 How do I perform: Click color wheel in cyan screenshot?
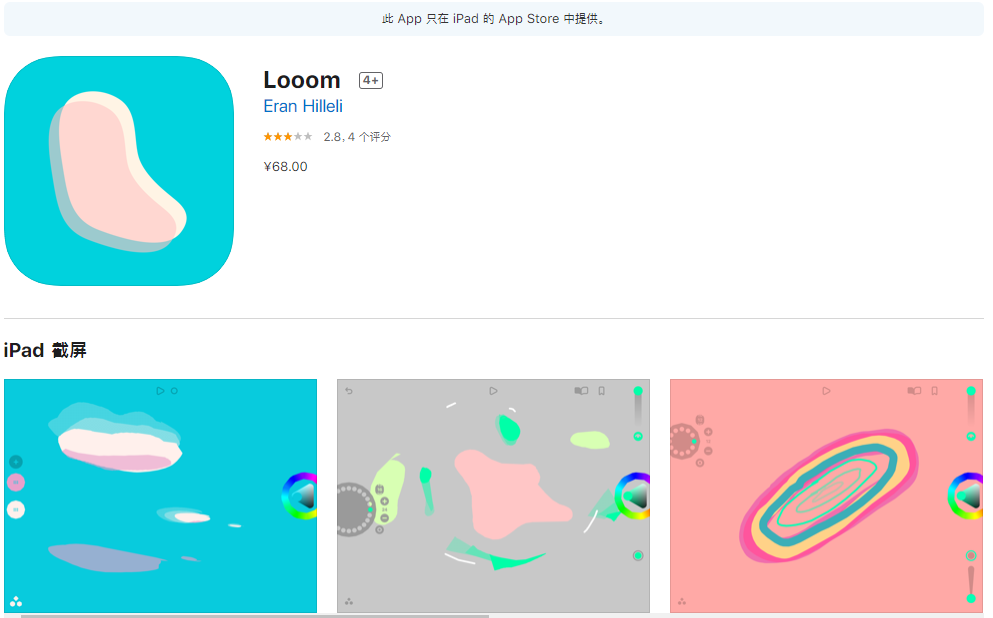point(300,496)
